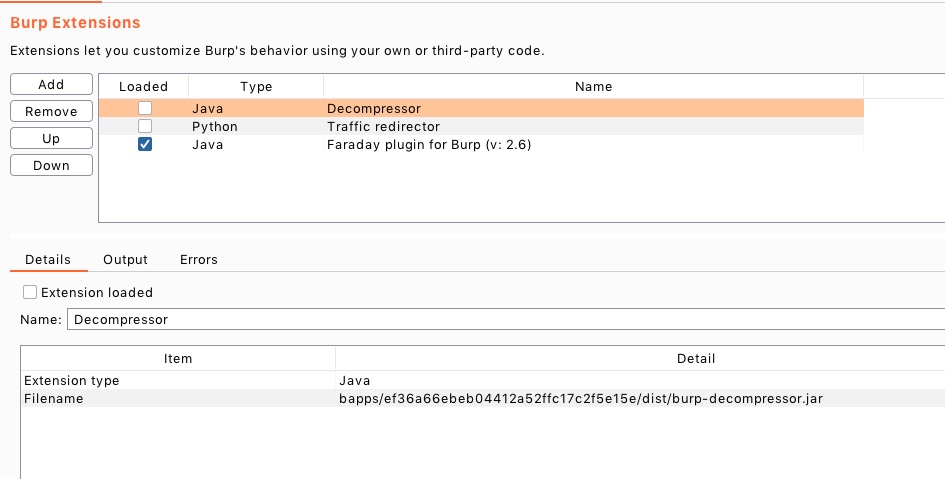Select the Decompressor extension row

coord(481,108)
